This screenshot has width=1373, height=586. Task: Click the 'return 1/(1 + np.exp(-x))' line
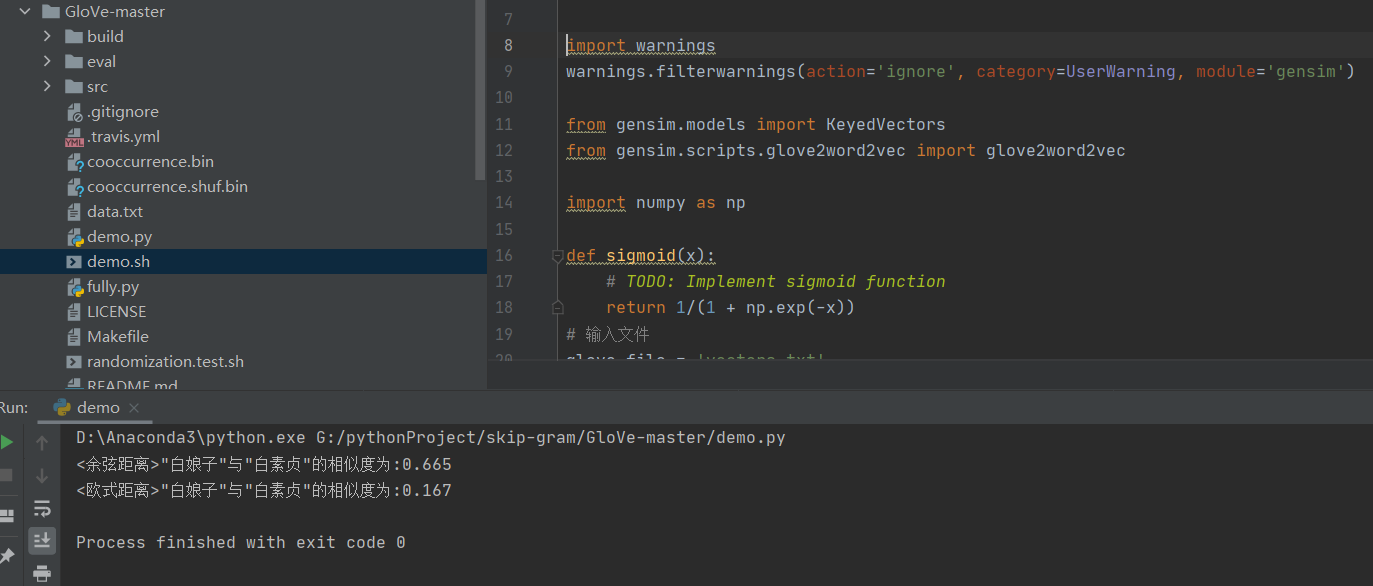730,308
